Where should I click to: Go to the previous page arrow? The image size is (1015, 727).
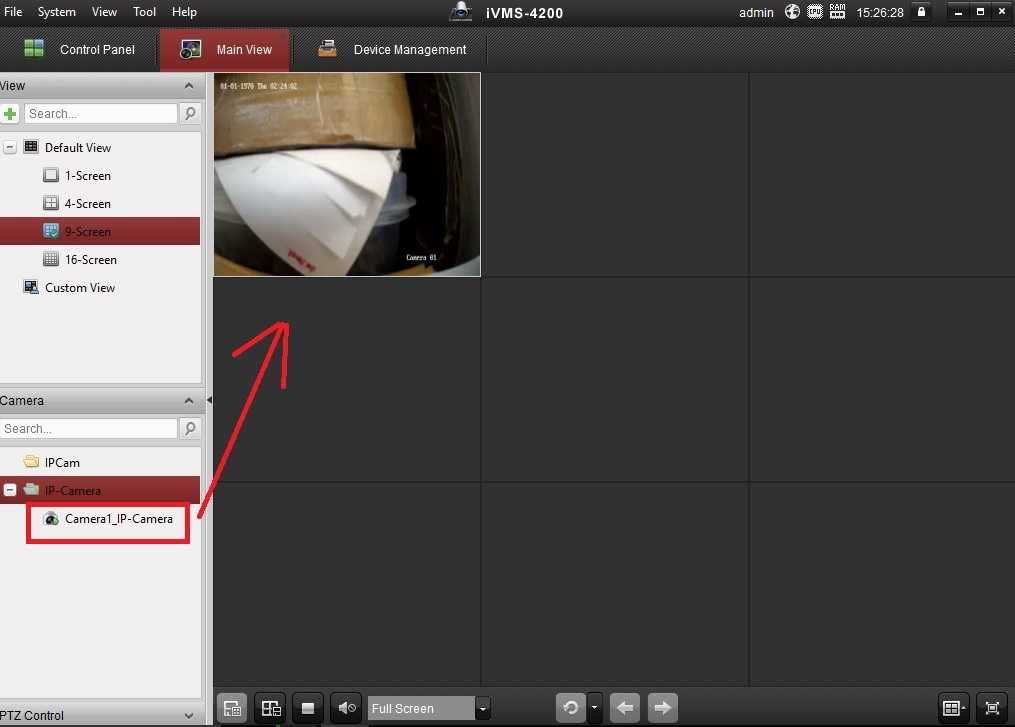(624, 708)
